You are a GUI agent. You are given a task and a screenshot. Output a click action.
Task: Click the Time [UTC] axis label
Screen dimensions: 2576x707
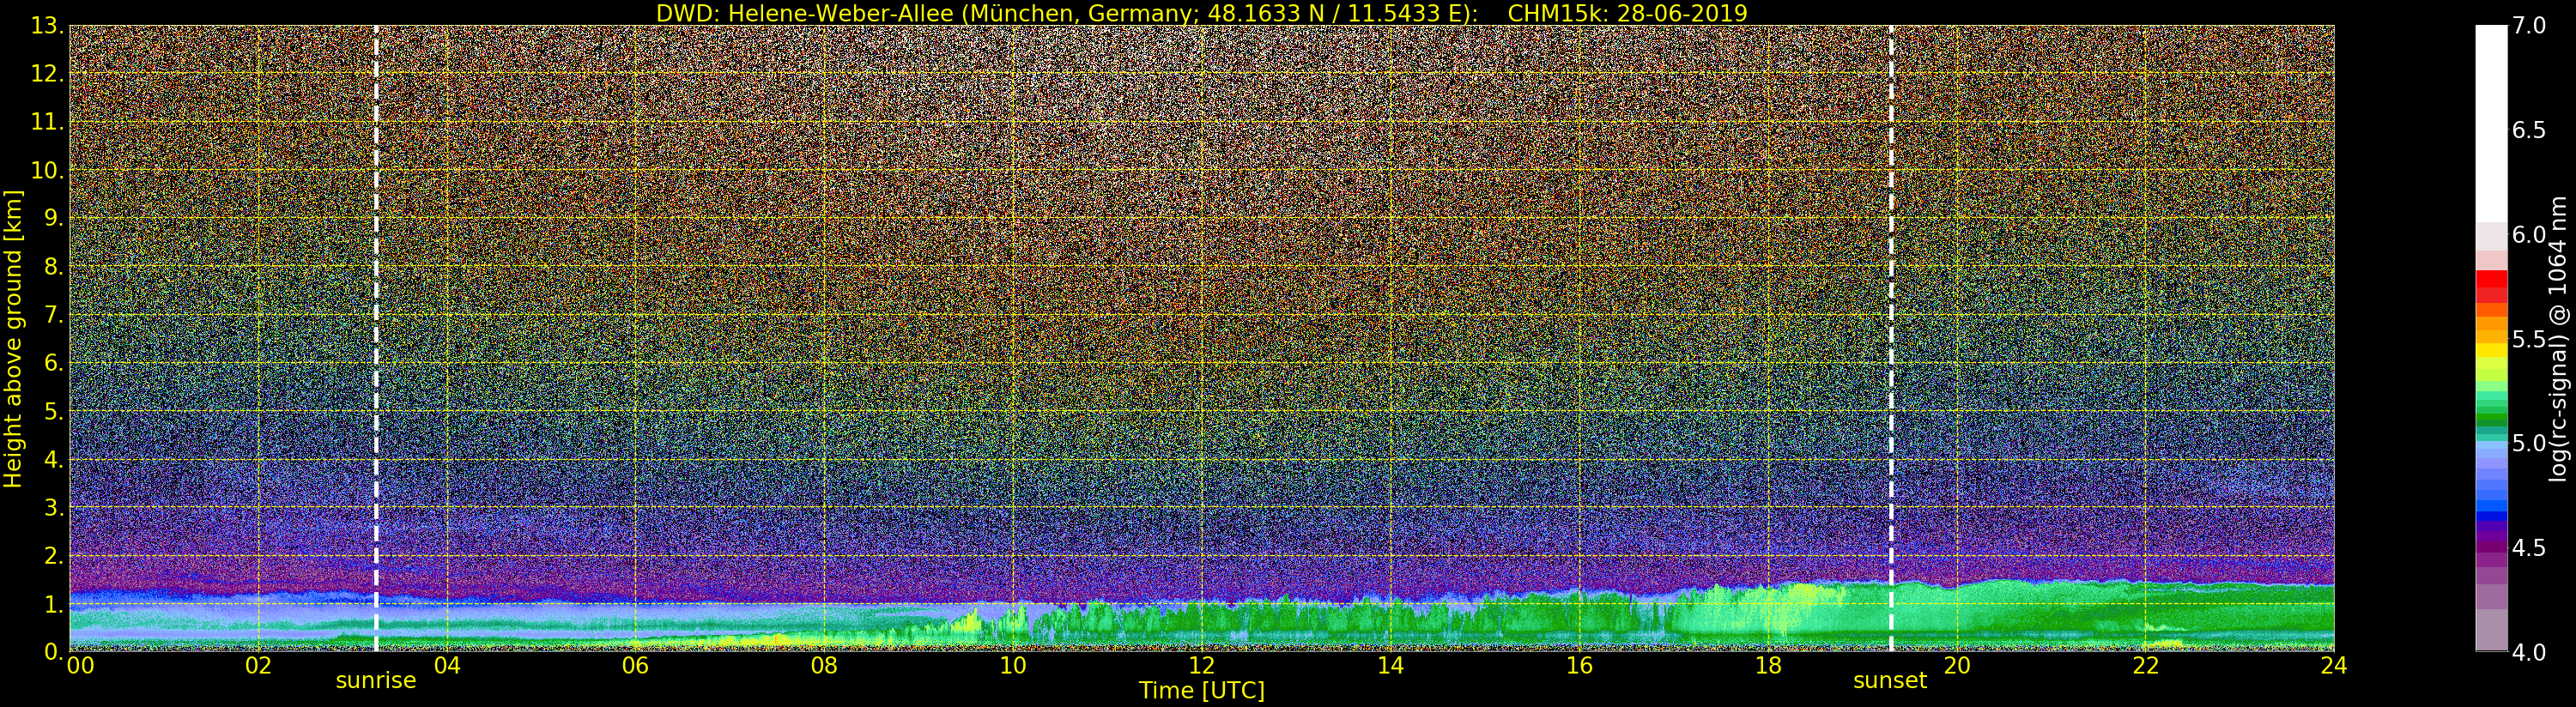(1202, 691)
